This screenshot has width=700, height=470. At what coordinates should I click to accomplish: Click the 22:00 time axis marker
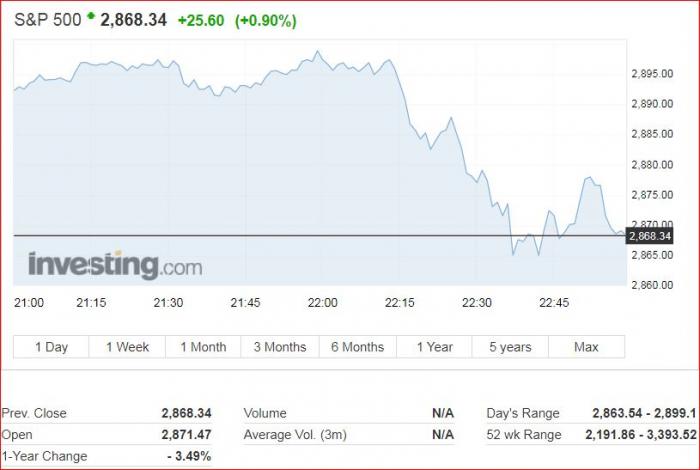[x=322, y=303]
